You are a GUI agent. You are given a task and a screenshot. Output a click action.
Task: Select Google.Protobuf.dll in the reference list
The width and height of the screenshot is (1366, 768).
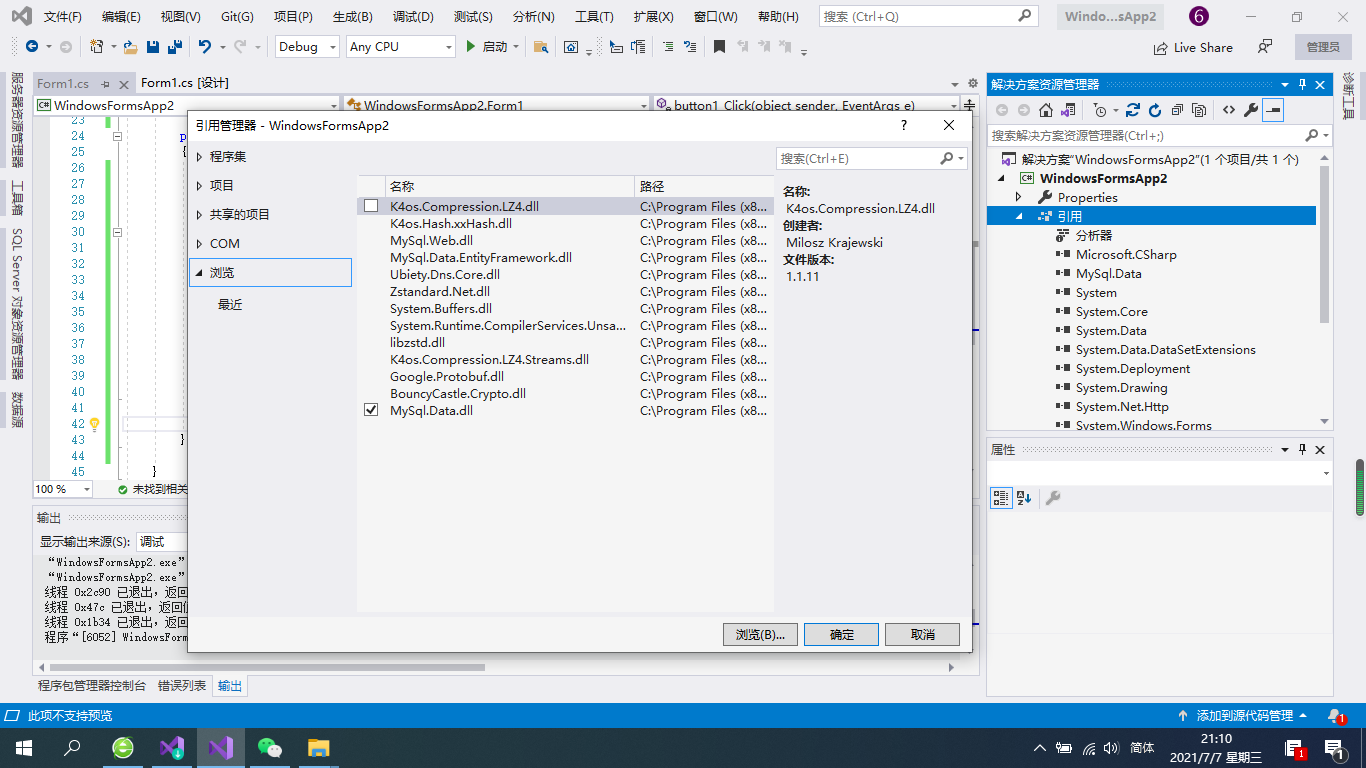[x=447, y=376]
